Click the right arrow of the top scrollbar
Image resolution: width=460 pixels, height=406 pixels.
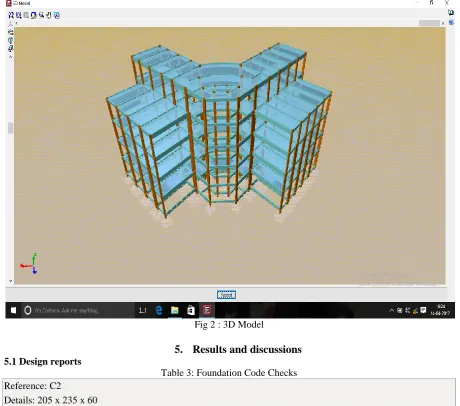pos(443,23)
